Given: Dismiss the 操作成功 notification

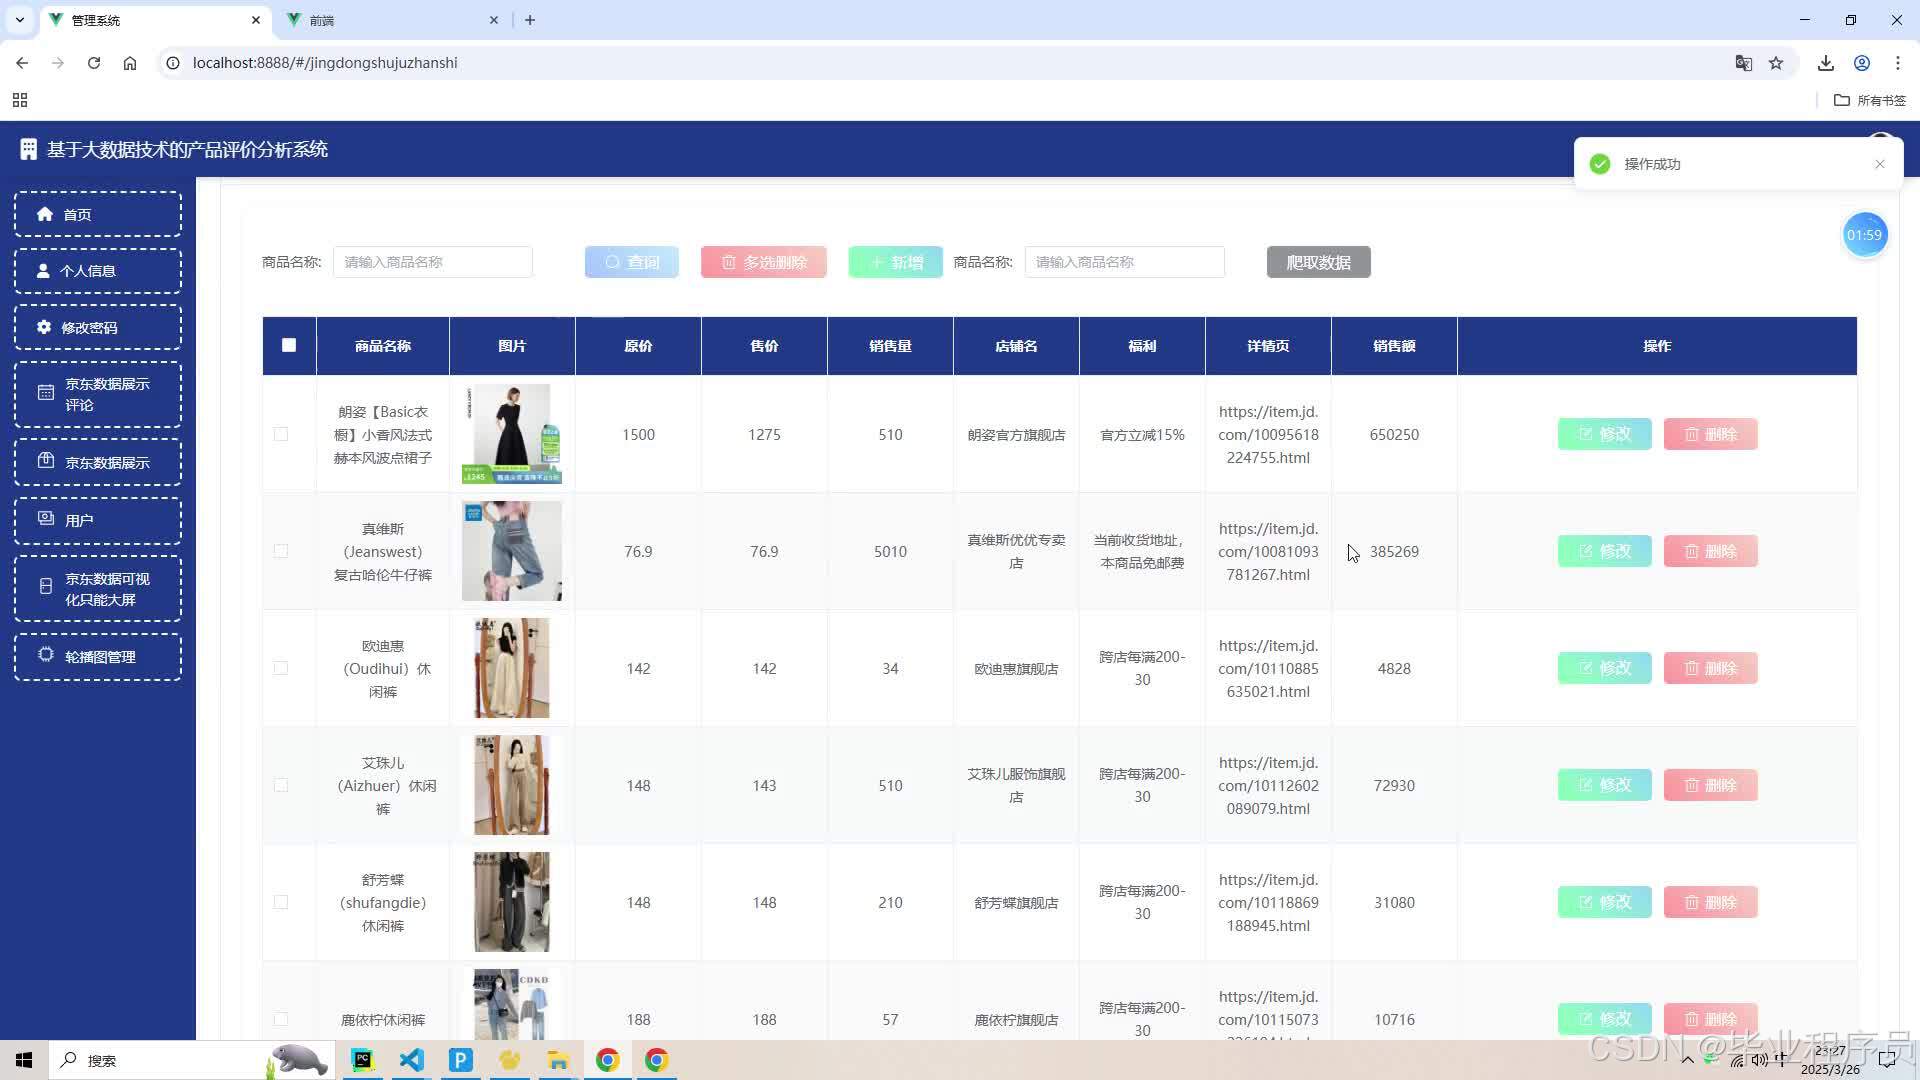Looking at the screenshot, I should pos(1879,164).
